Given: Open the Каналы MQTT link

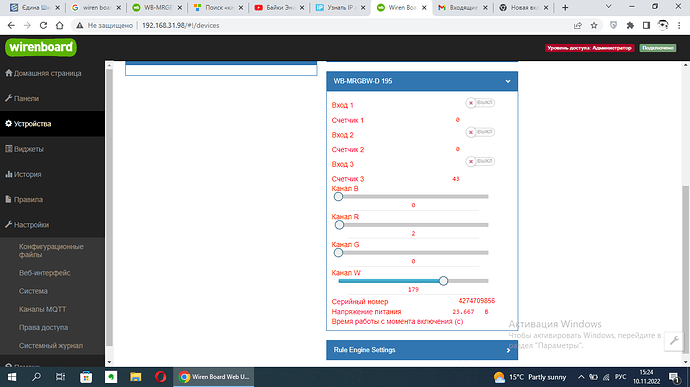Looking at the screenshot, I should (42, 309).
